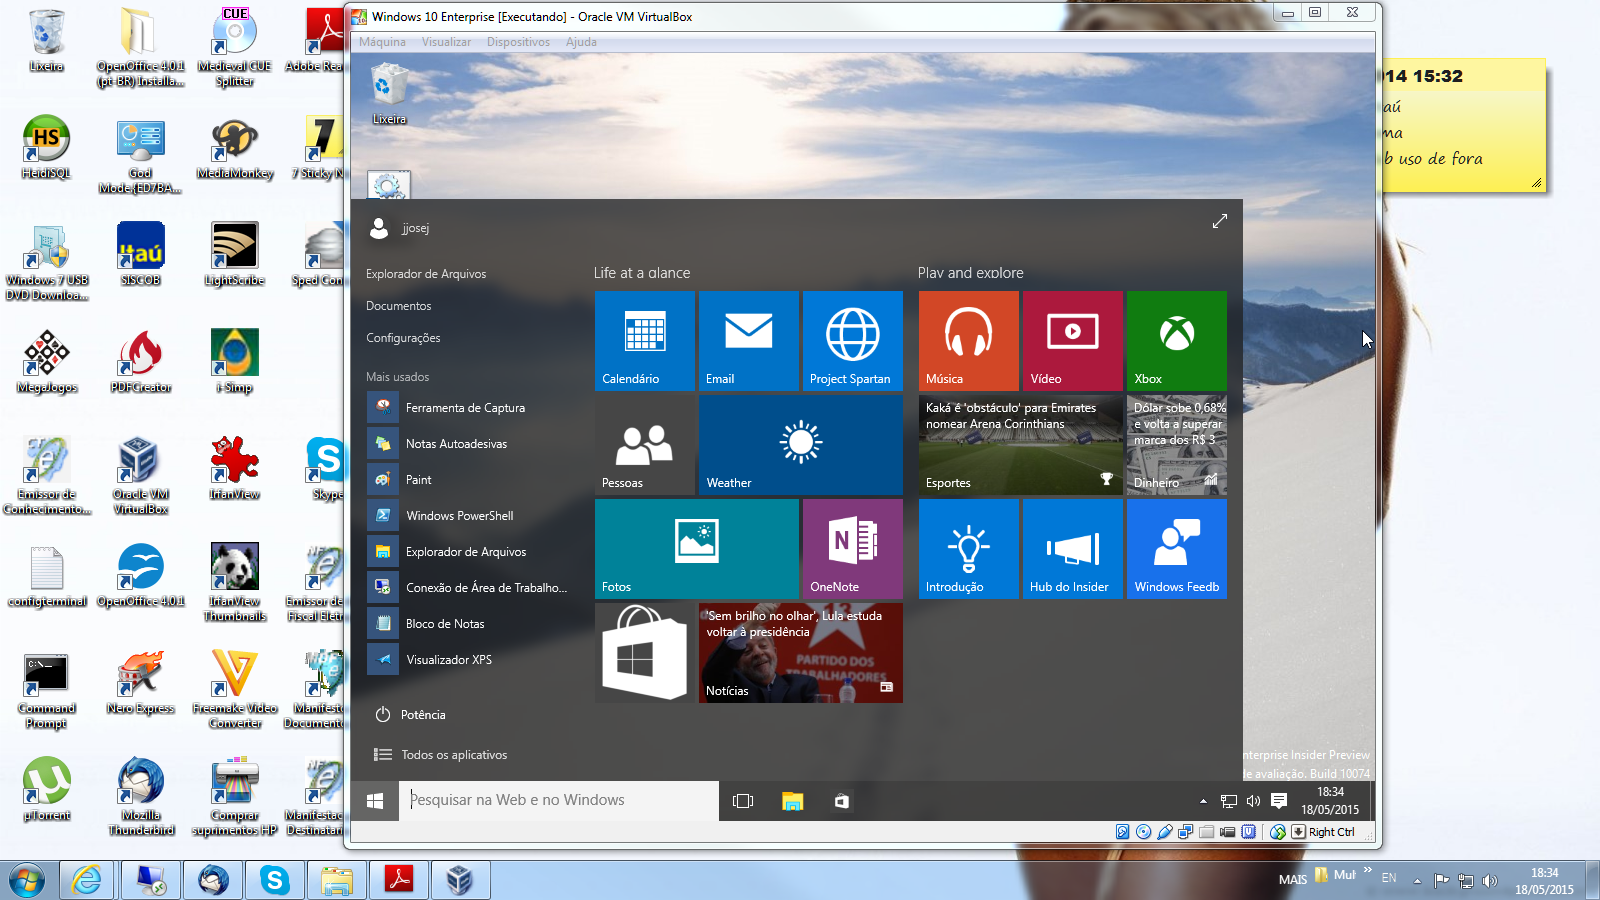Open the Máquina menu
The width and height of the screenshot is (1600, 900).
click(x=382, y=42)
